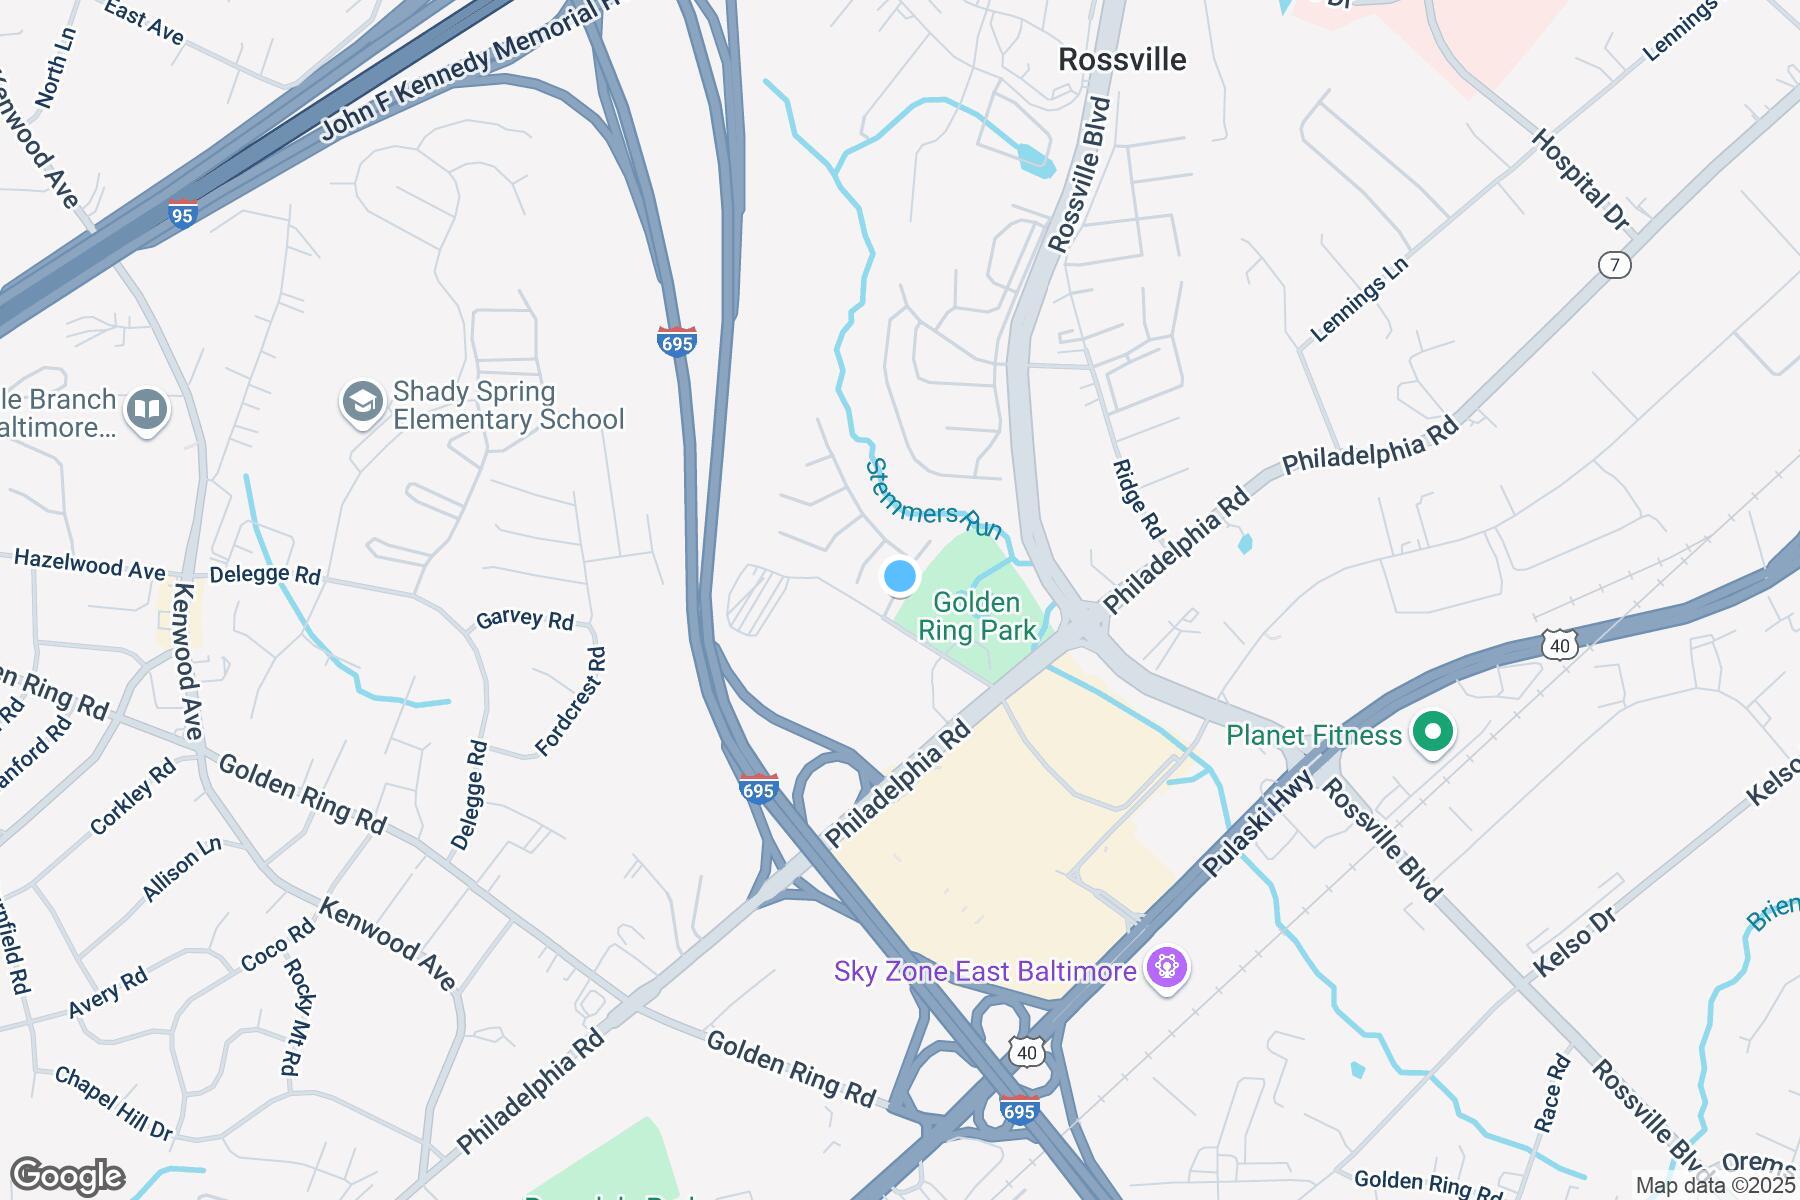Select the Planet Fitness text label
1800x1200 pixels.
click(1314, 736)
